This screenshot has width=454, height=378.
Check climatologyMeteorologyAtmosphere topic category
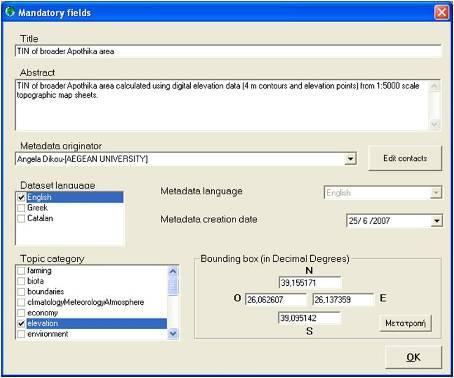(x=21, y=303)
